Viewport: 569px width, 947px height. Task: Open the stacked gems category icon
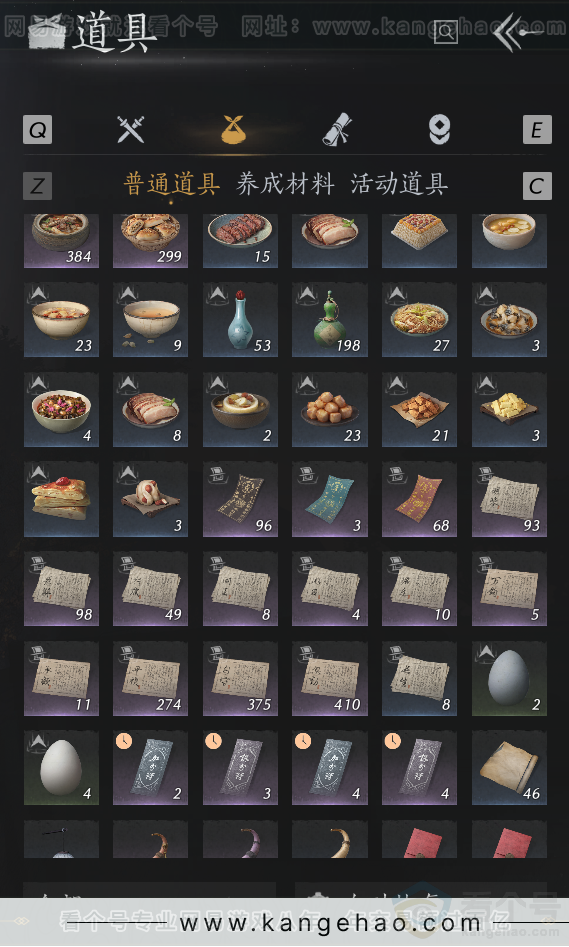(439, 130)
